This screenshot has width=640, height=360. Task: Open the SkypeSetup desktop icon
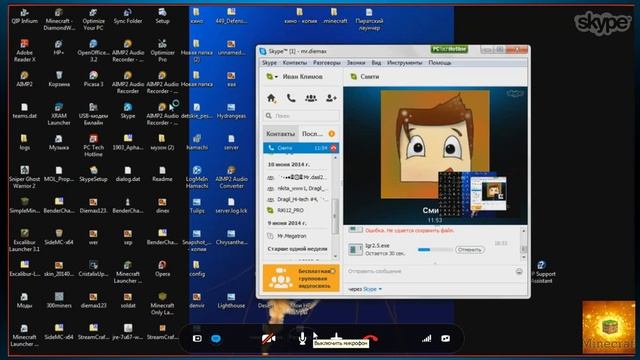(93, 174)
